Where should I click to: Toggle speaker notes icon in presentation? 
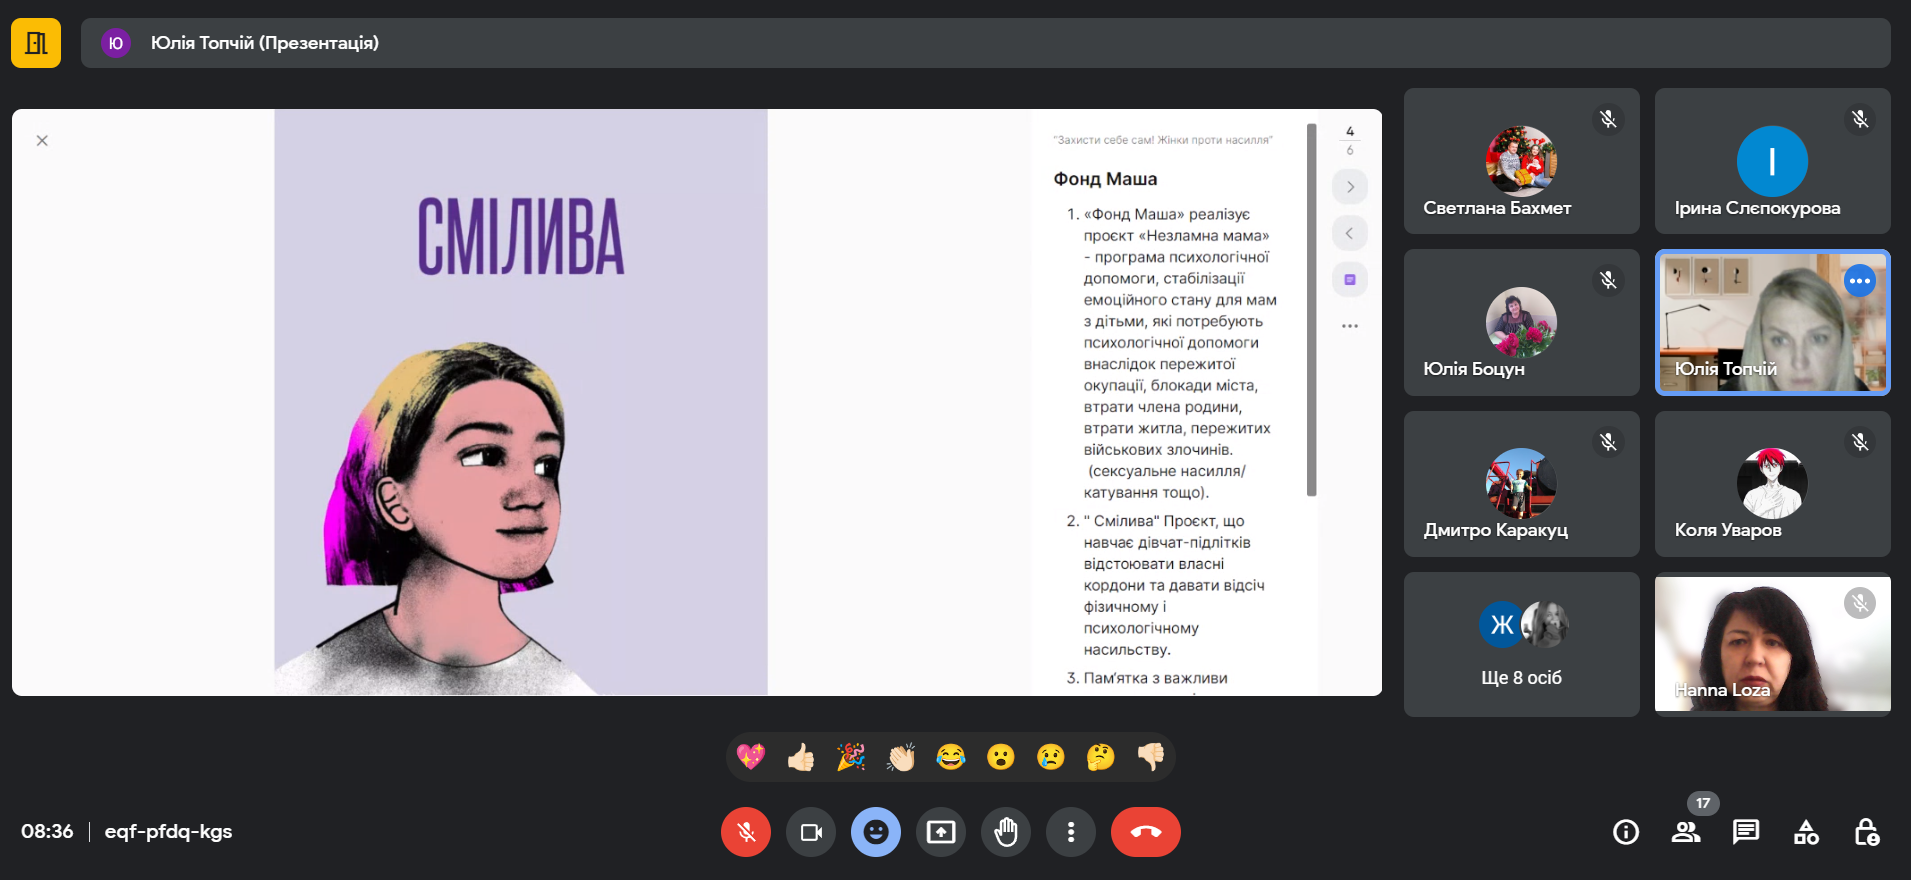1350,280
